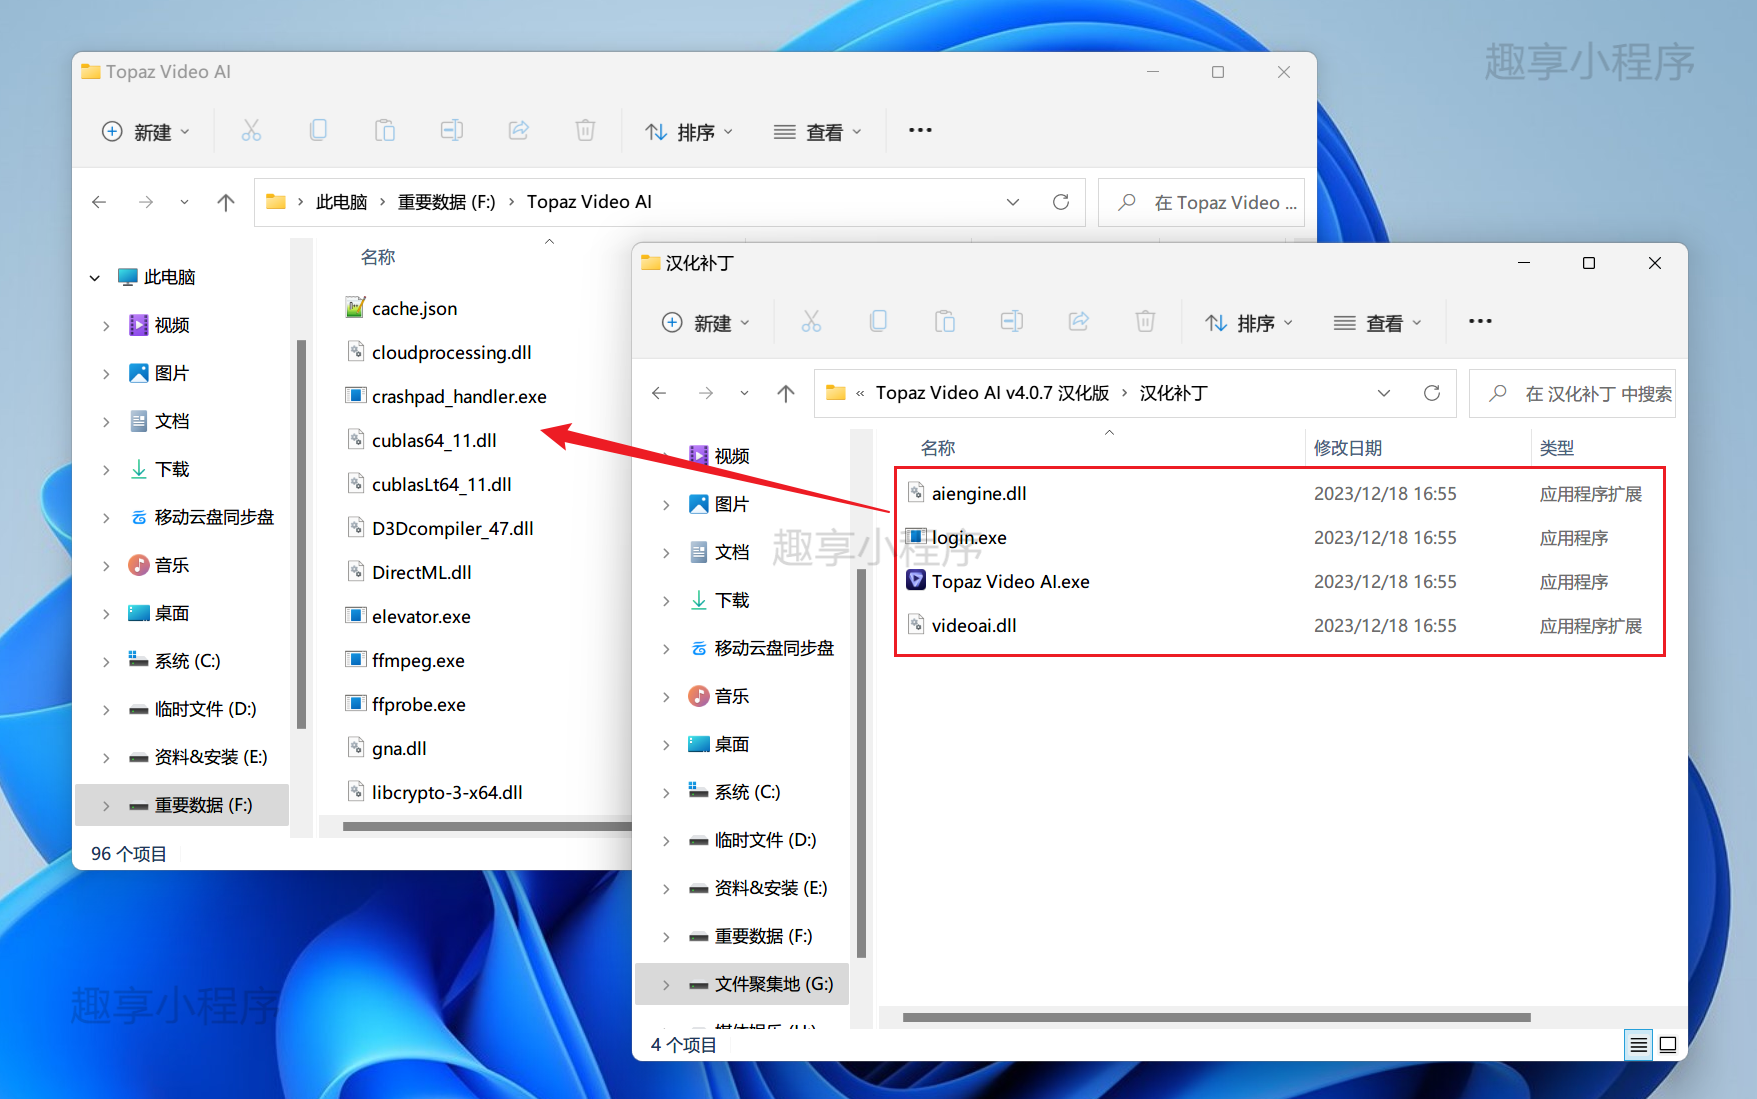Click vertical scrollbar of Topaz Video AI sidebar
Screen dimensions: 1757x1099
coord(301,533)
